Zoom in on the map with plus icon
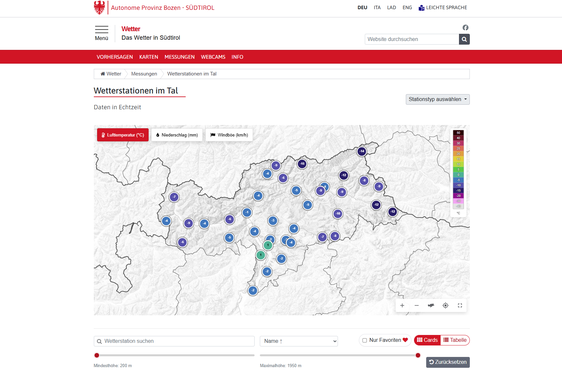The width and height of the screenshot is (562, 374). coord(402,306)
